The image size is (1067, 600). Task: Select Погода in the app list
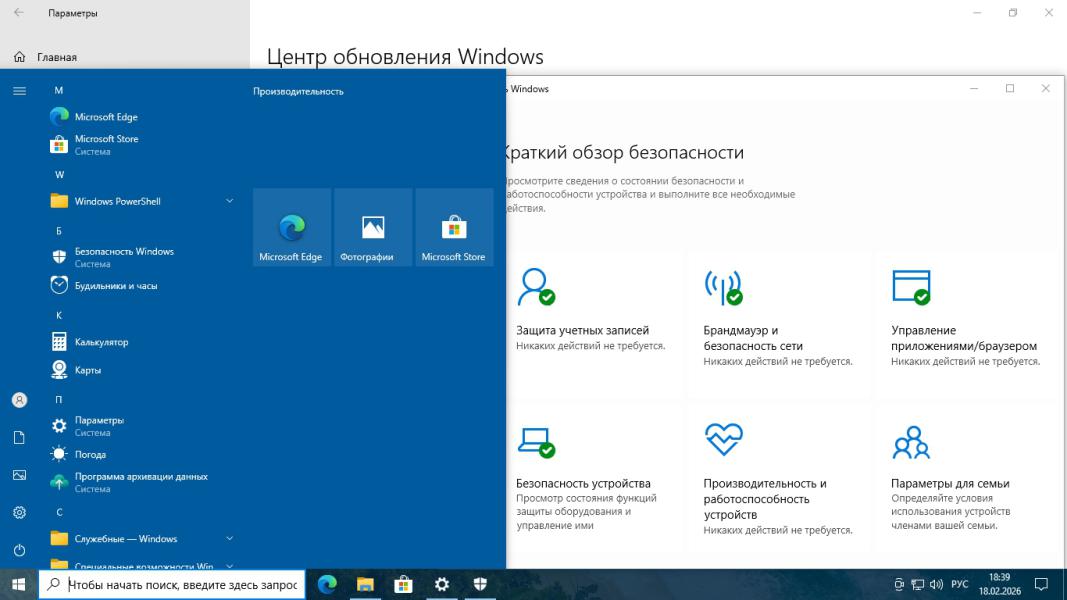(x=90, y=454)
